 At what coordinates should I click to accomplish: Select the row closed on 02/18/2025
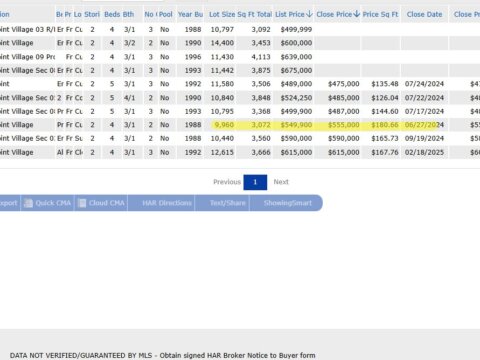pyautogui.click(x=240, y=152)
